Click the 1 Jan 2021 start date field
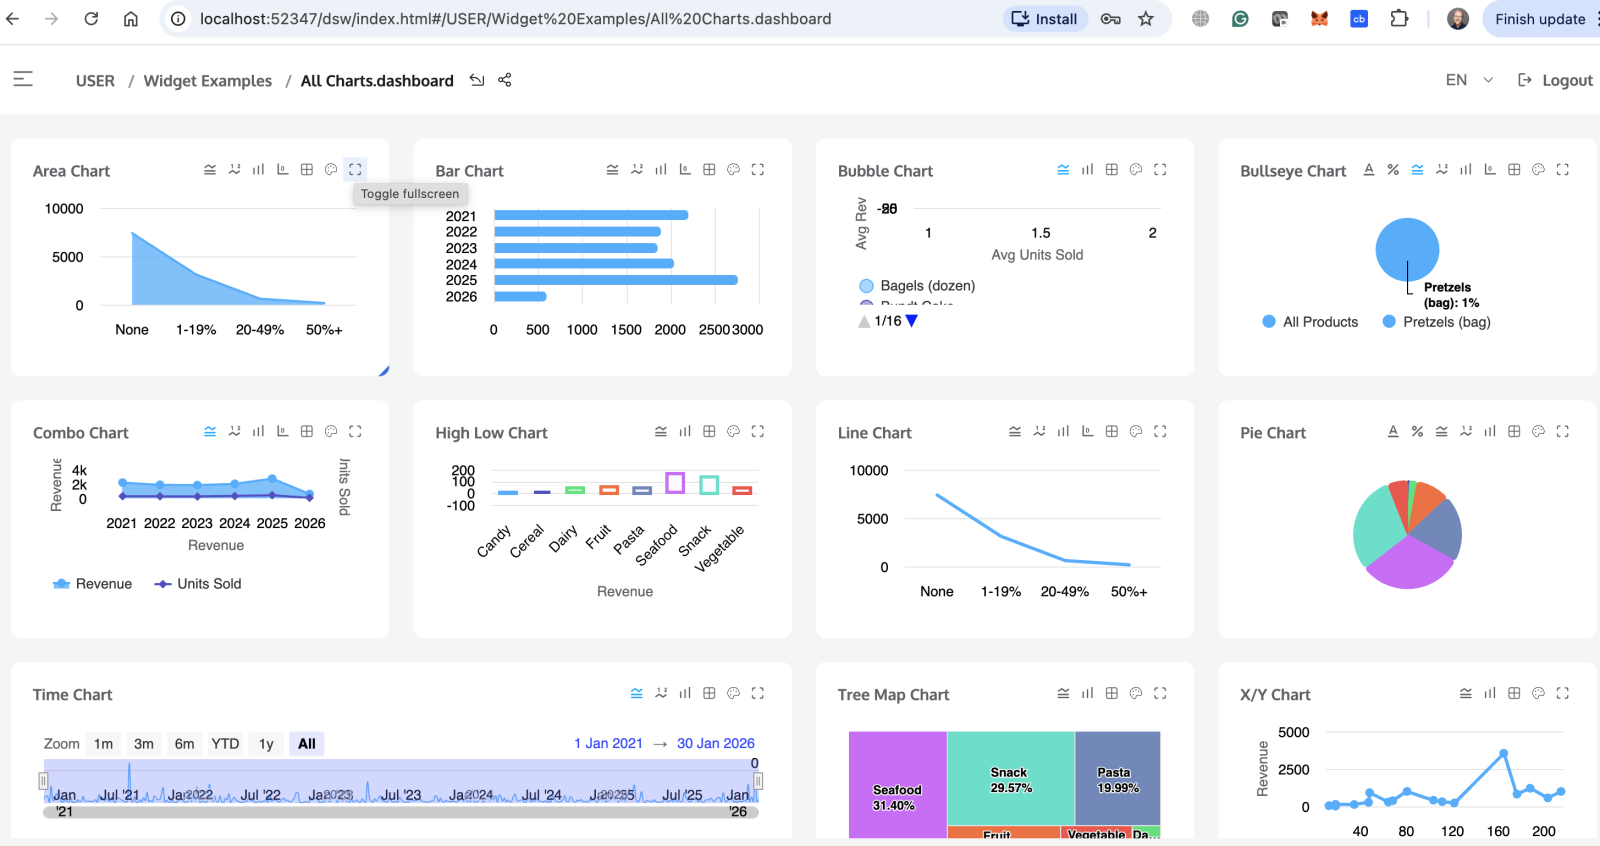The height and width of the screenshot is (846, 1600). click(x=608, y=744)
